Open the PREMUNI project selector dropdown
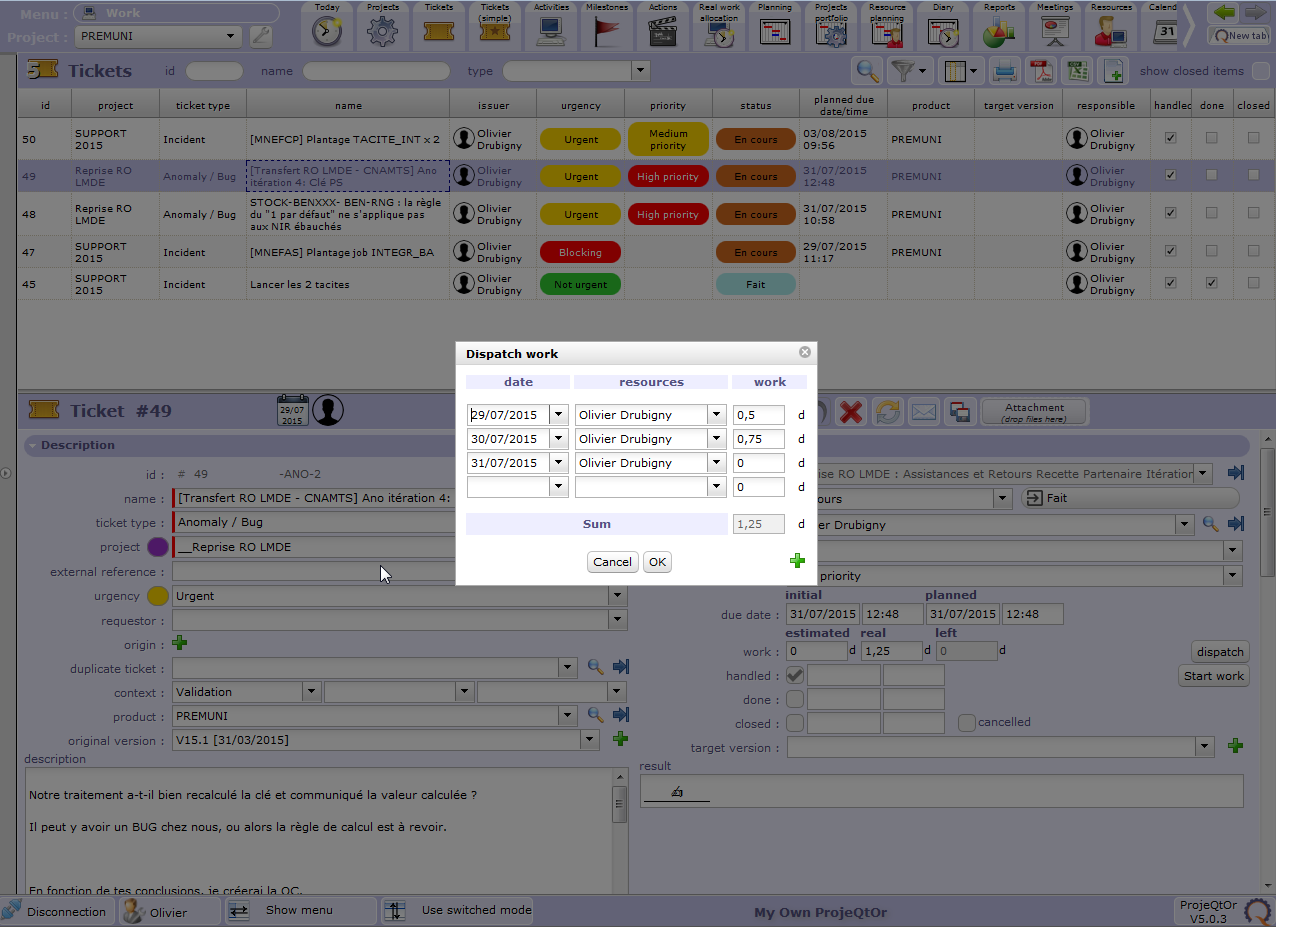This screenshot has width=1292, height=940. pyautogui.click(x=231, y=36)
